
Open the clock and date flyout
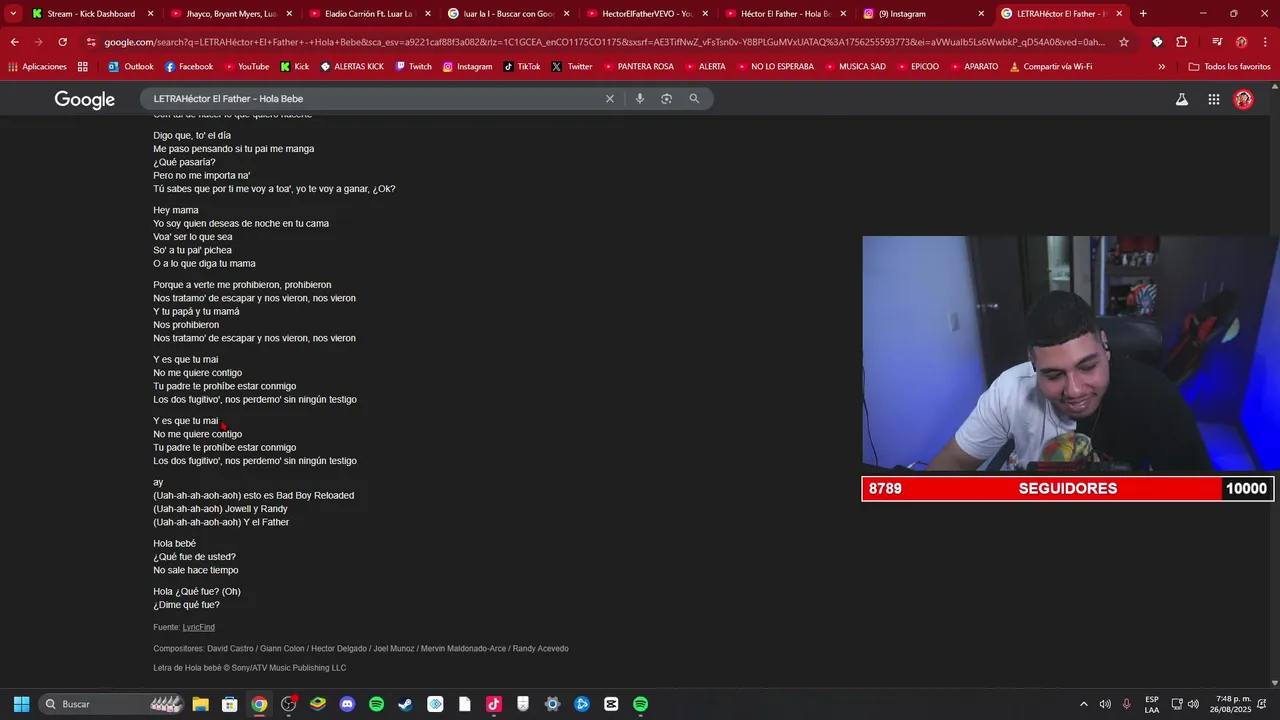(1233, 704)
